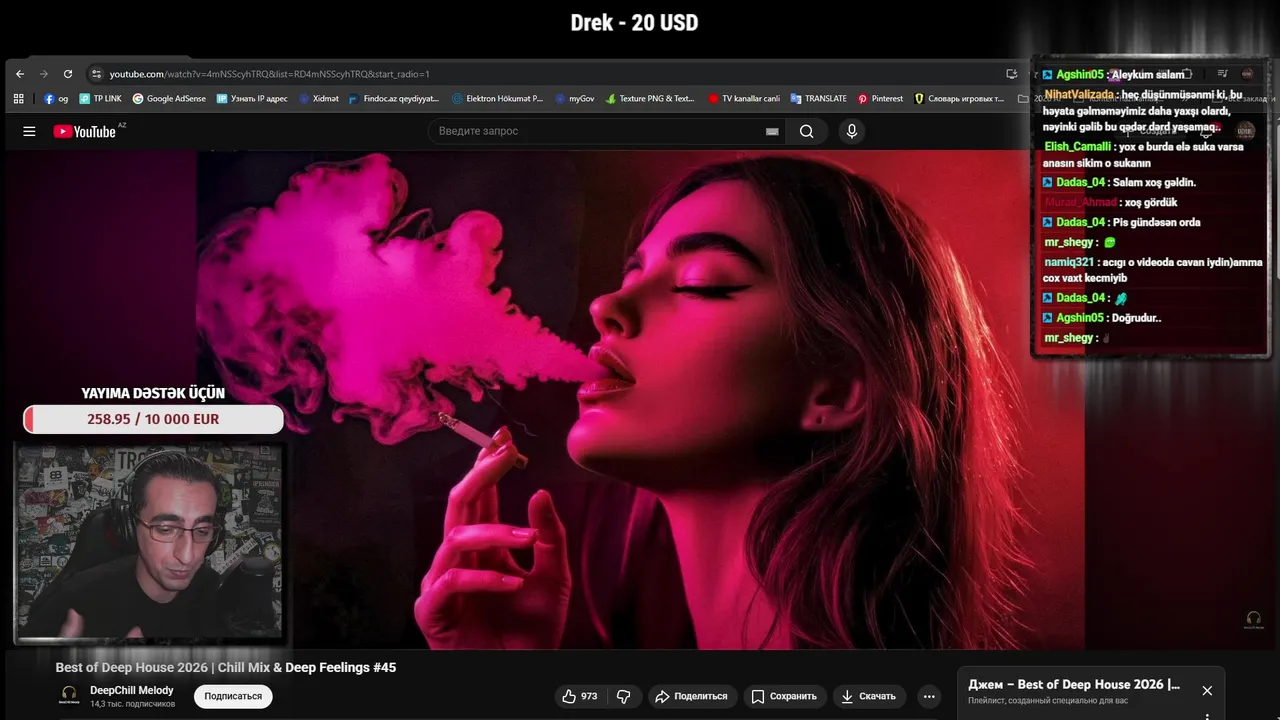
Task: Open the Узнать IP адрес bookmark
Action: (x=252, y=99)
